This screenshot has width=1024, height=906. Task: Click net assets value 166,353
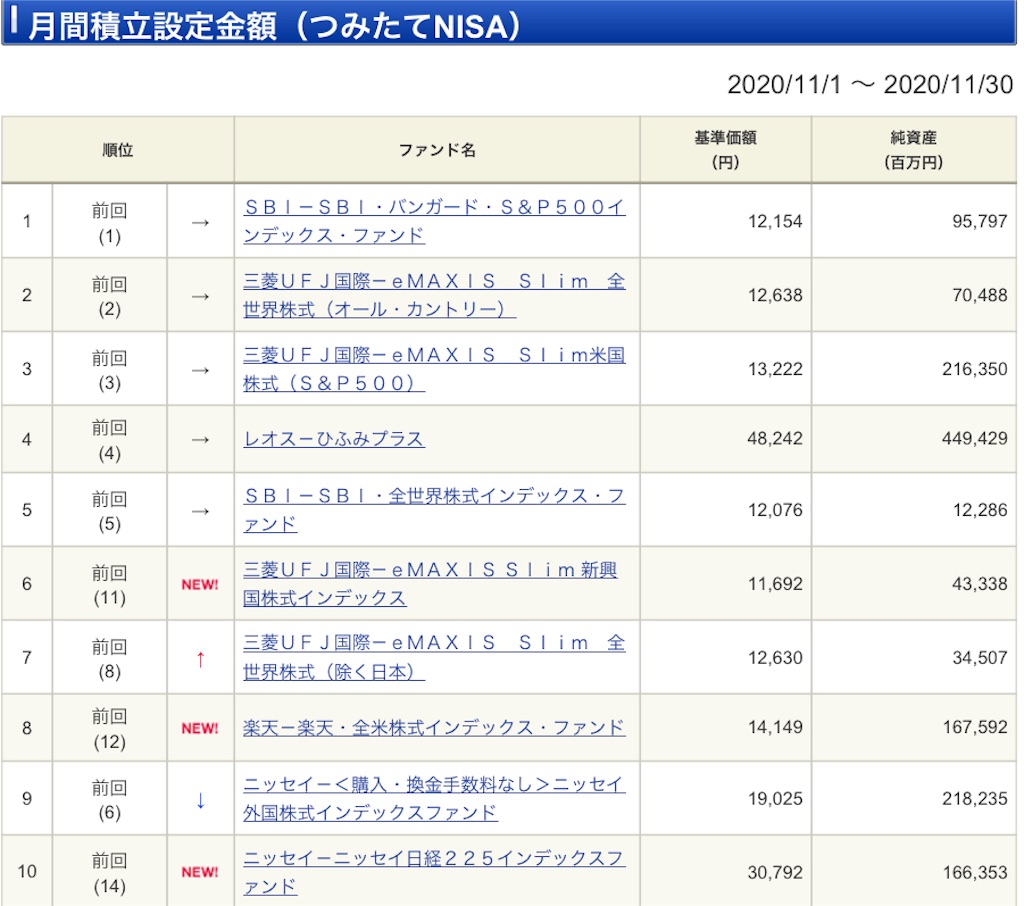(x=974, y=873)
